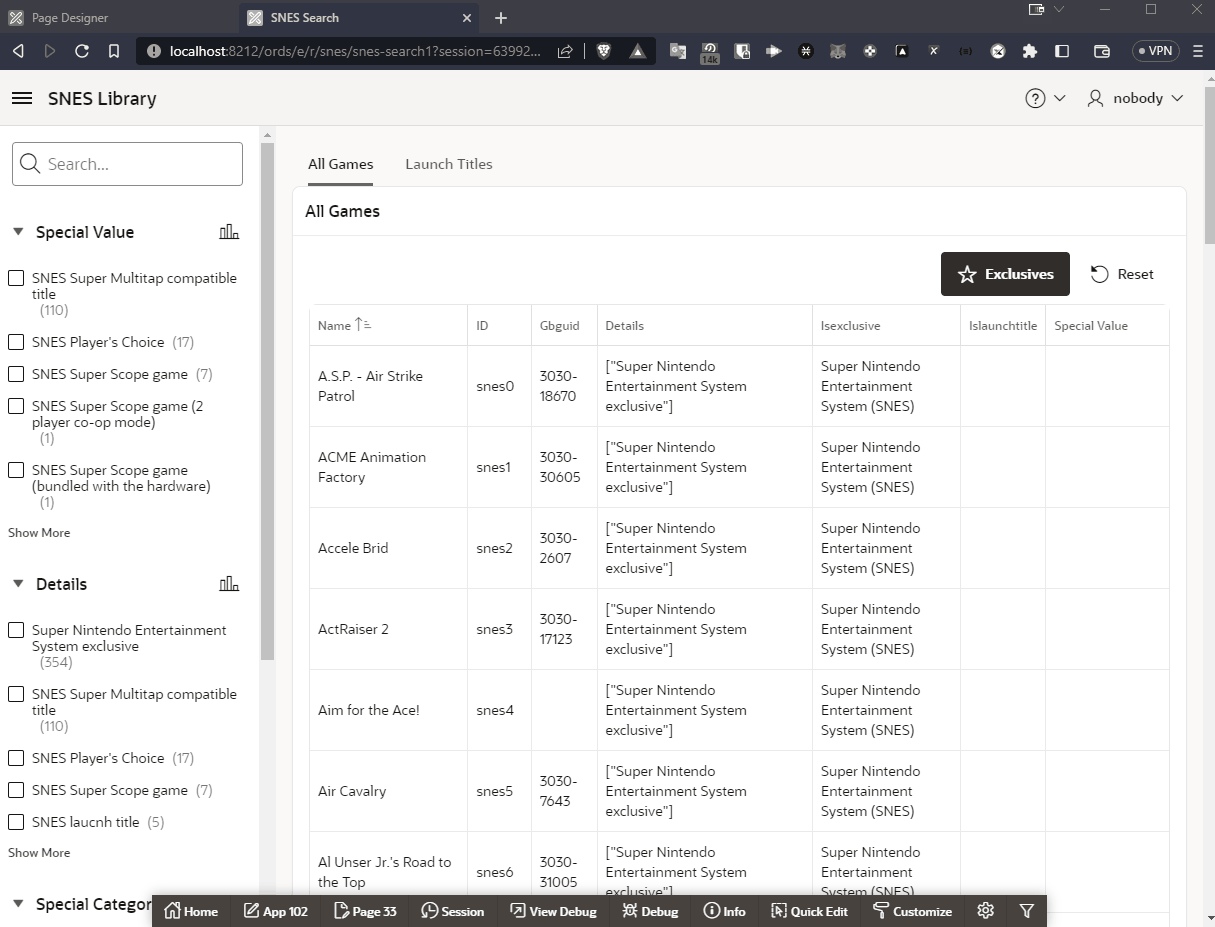Click the funnel icon in developer toolbar
The image size is (1215, 927).
click(1027, 911)
